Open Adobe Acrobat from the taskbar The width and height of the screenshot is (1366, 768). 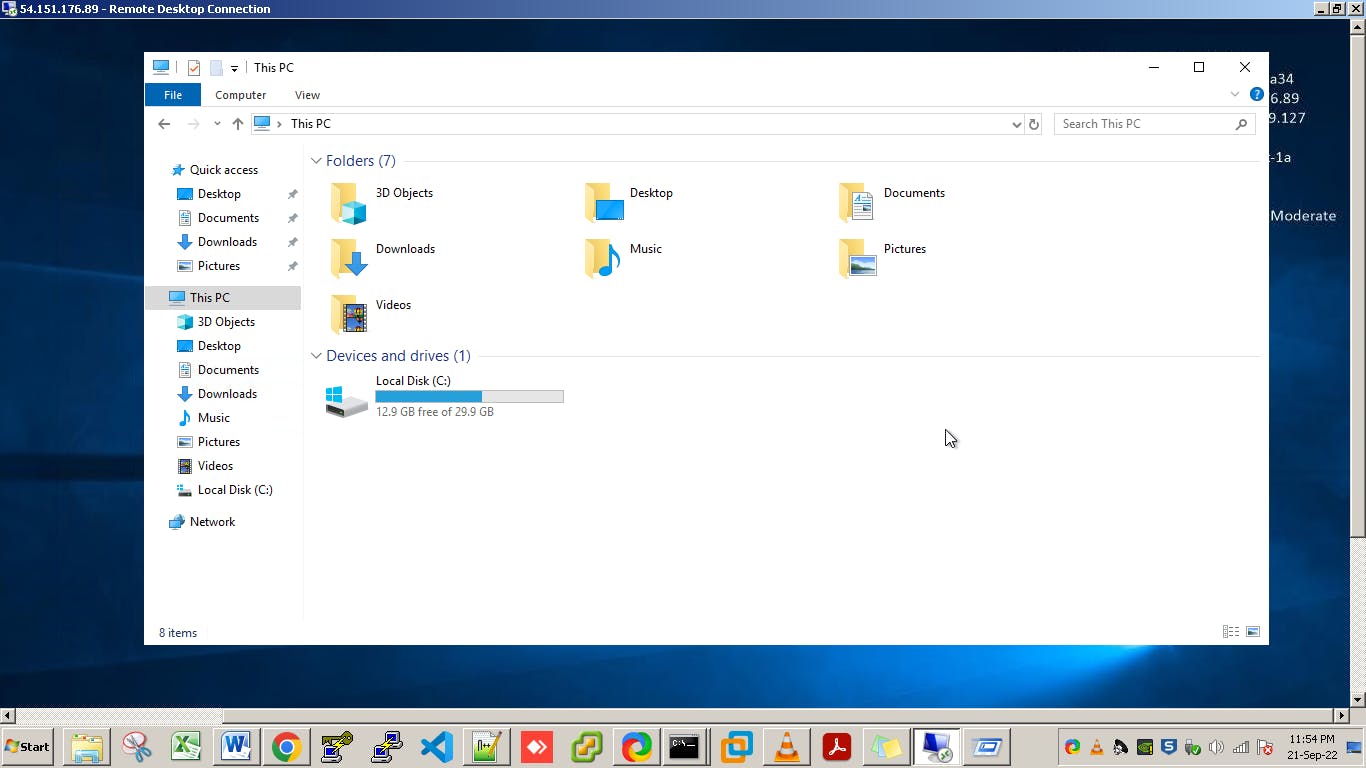[x=837, y=747]
